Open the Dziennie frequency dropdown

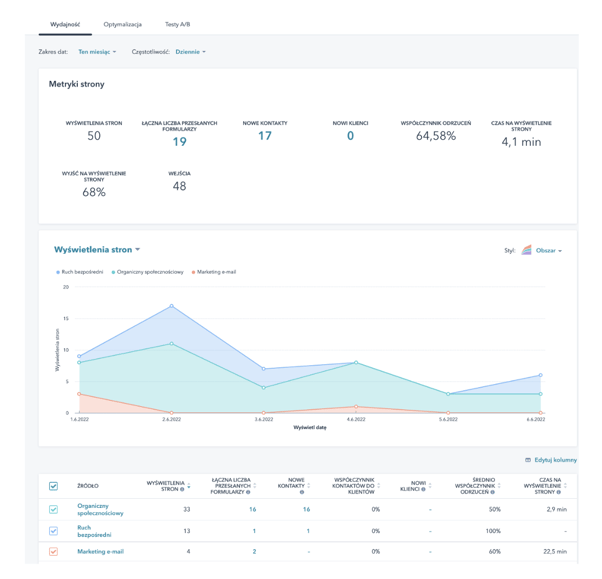190,52
